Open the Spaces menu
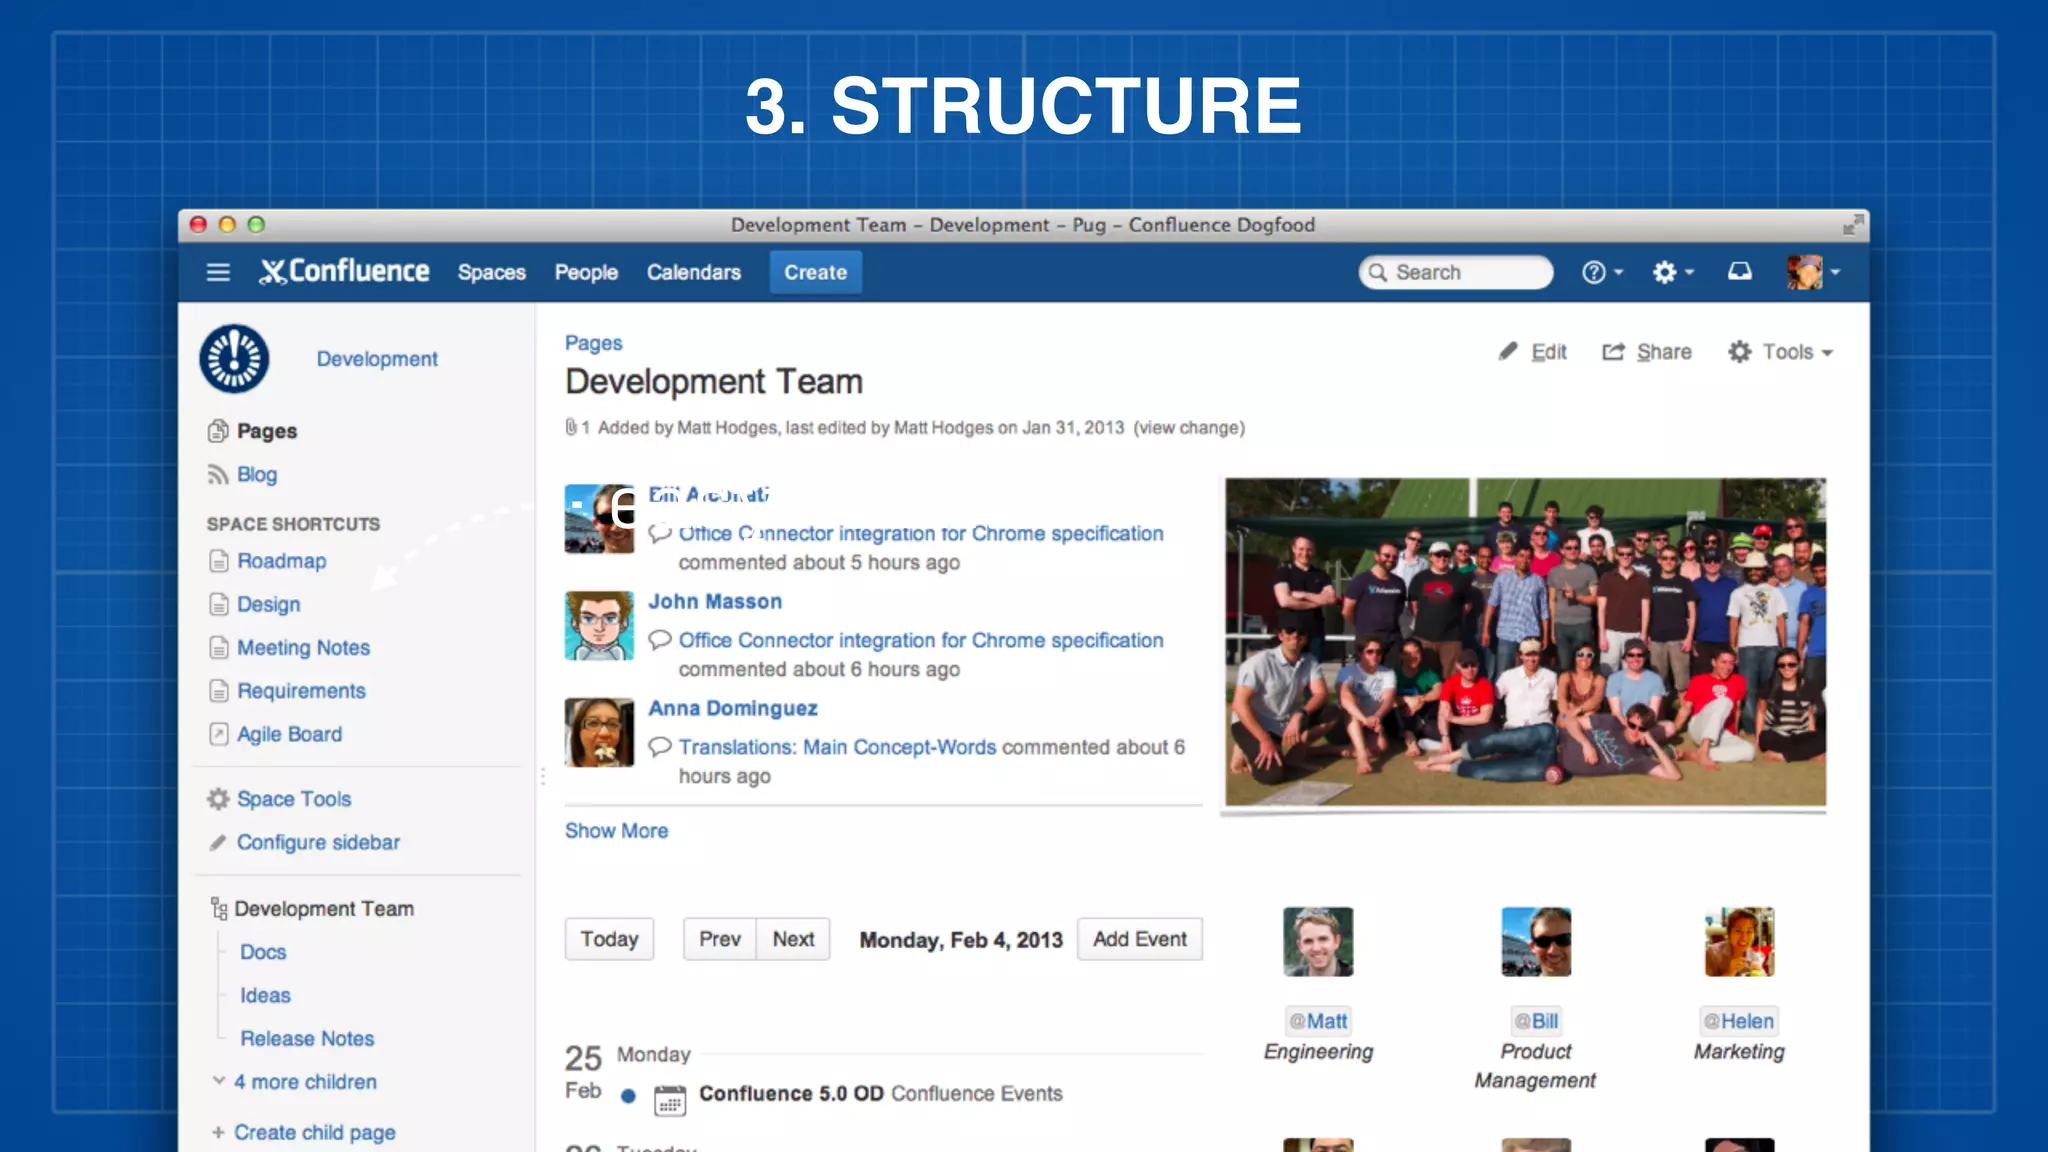This screenshot has height=1152, width=2048. (x=491, y=272)
